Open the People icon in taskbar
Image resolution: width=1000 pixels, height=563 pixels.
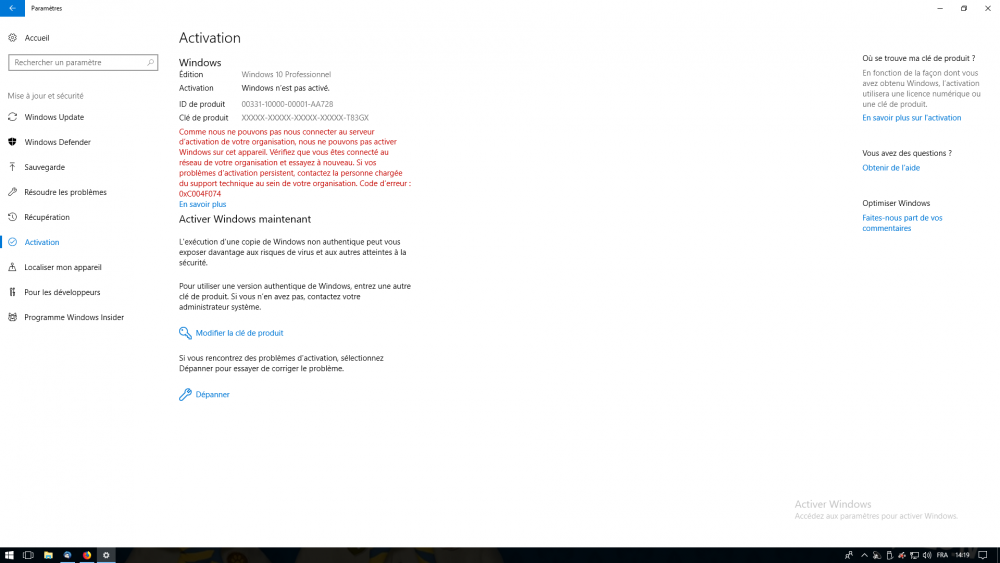pos(848,555)
